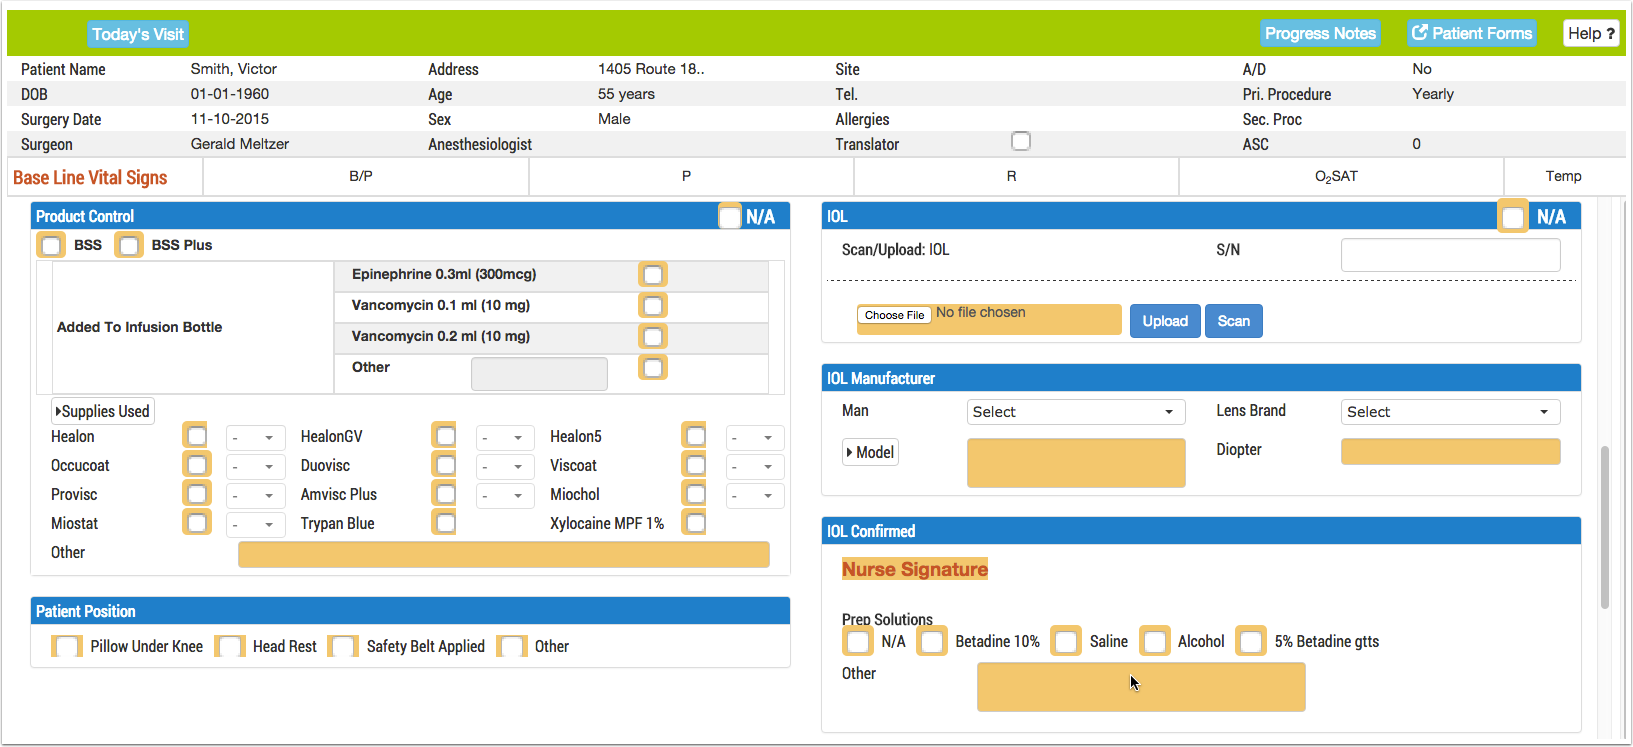Screen dimensions: 1633x747
Task: Open the Today's Visit tab
Action: pyautogui.click(x=138, y=34)
